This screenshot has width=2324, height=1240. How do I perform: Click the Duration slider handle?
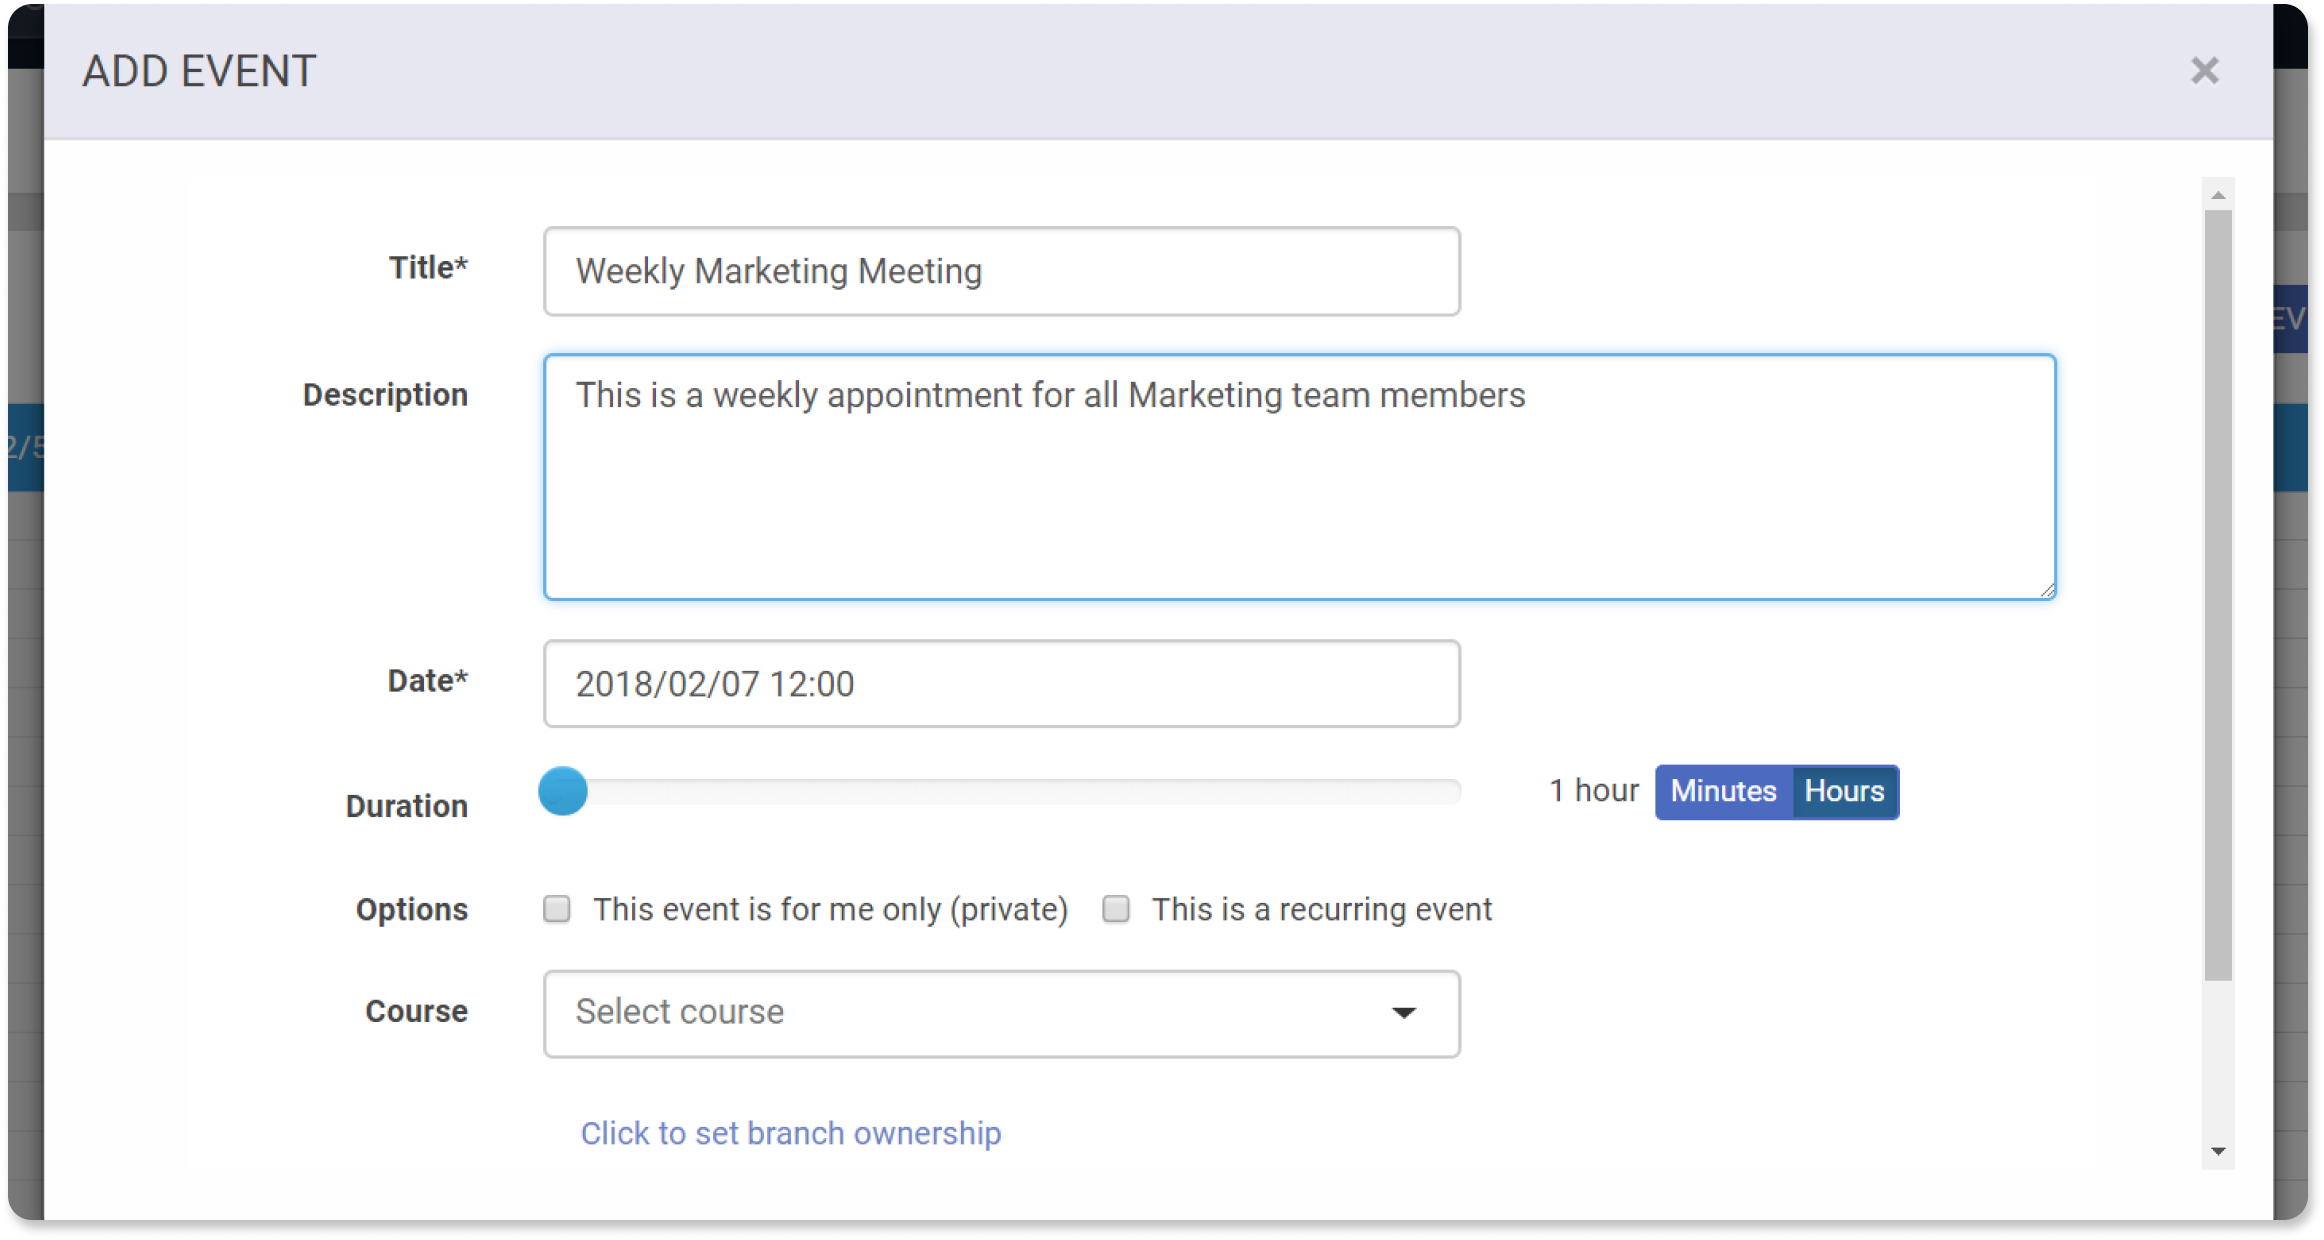[x=563, y=791]
